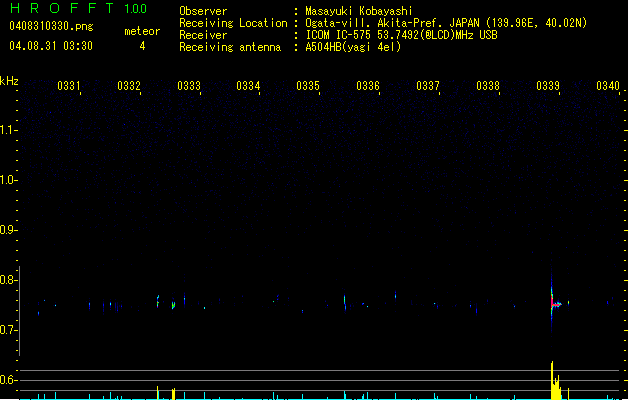Image resolution: width=629 pixels, height=400 pixels.
Task: Click time marker 0335
Action: 308,86
